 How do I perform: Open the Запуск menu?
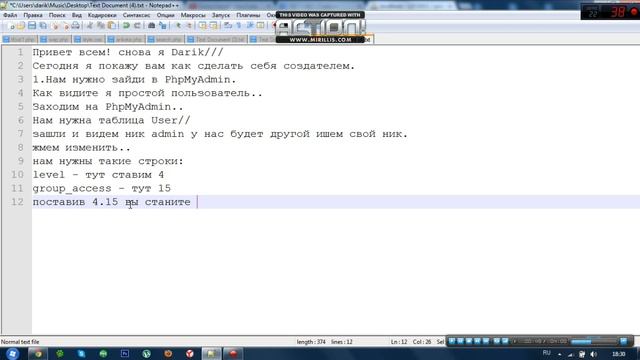(x=221, y=15)
